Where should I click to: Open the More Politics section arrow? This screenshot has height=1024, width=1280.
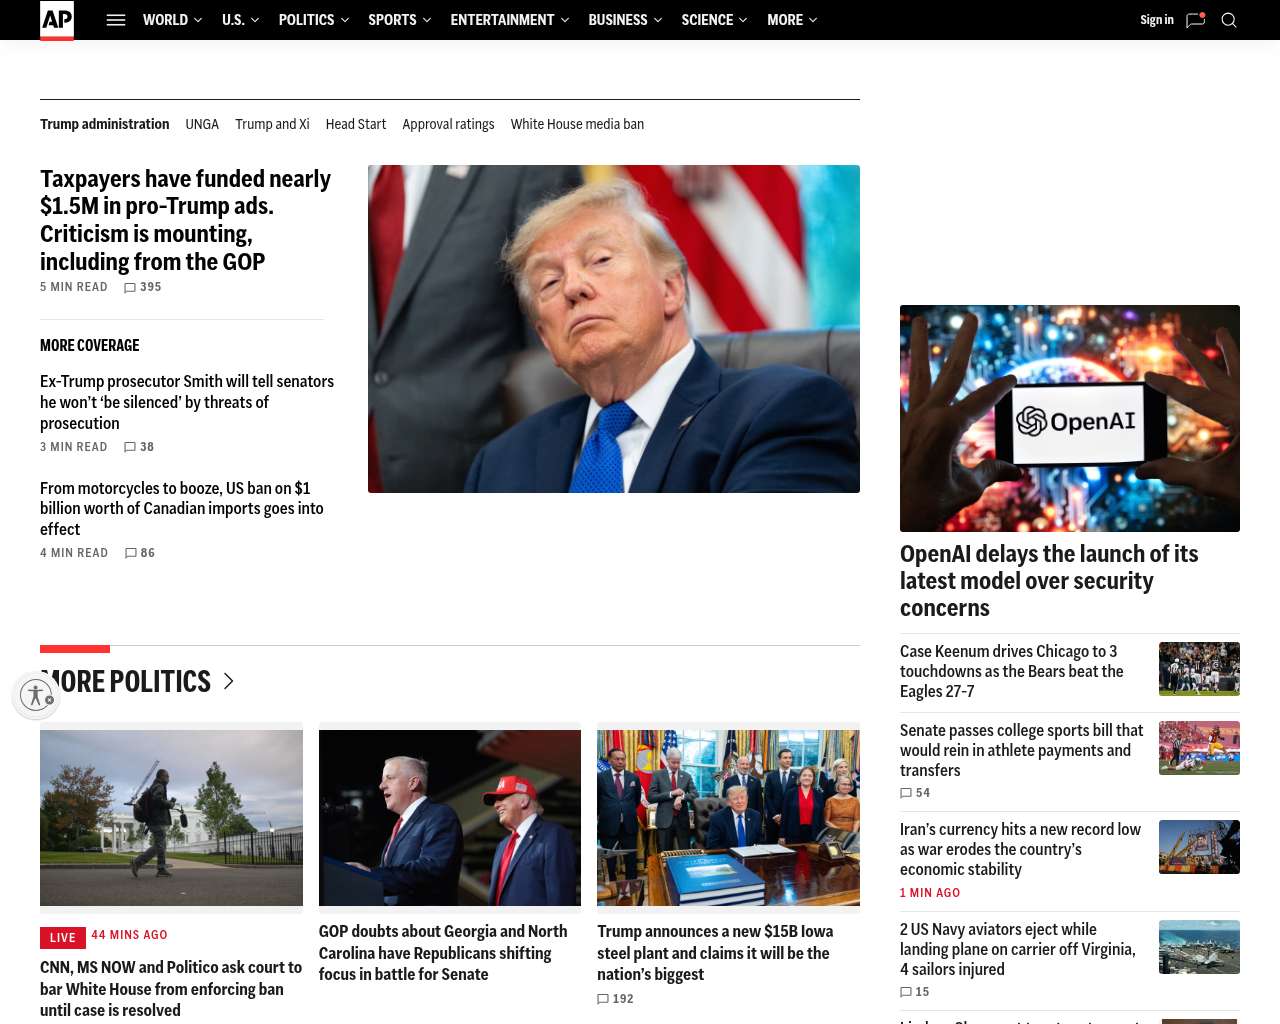(x=229, y=681)
